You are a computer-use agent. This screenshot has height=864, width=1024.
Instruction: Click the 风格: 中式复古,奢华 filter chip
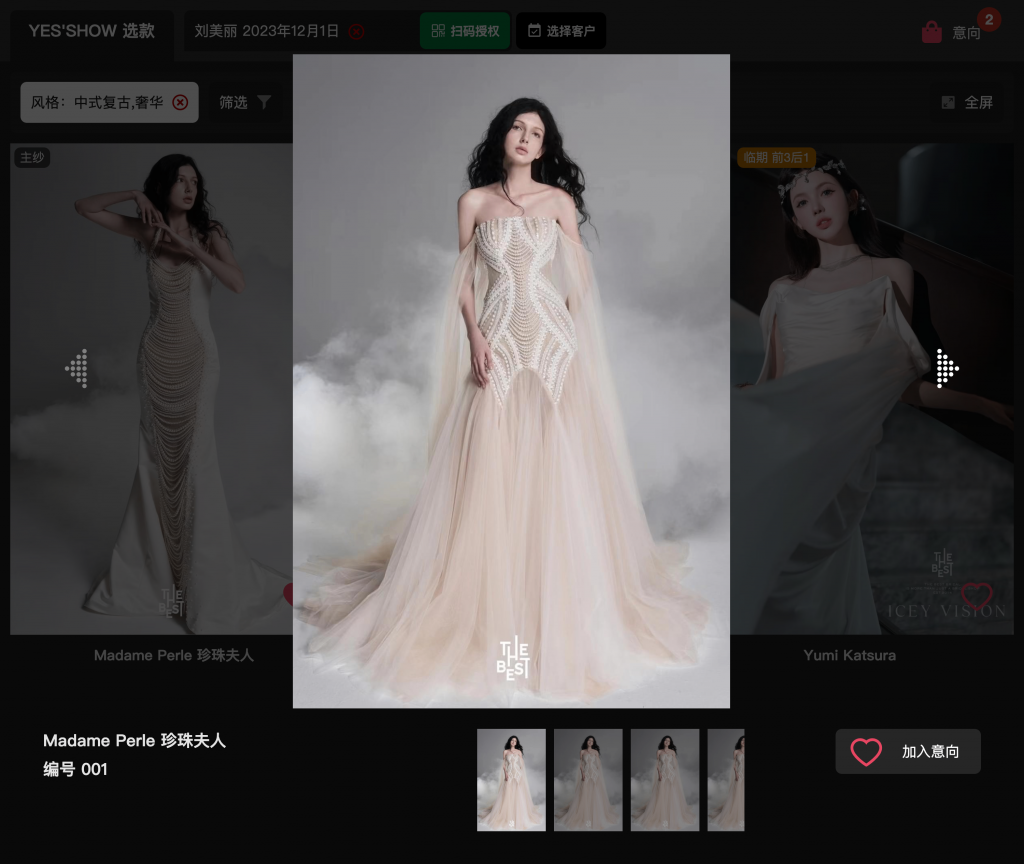click(109, 103)
